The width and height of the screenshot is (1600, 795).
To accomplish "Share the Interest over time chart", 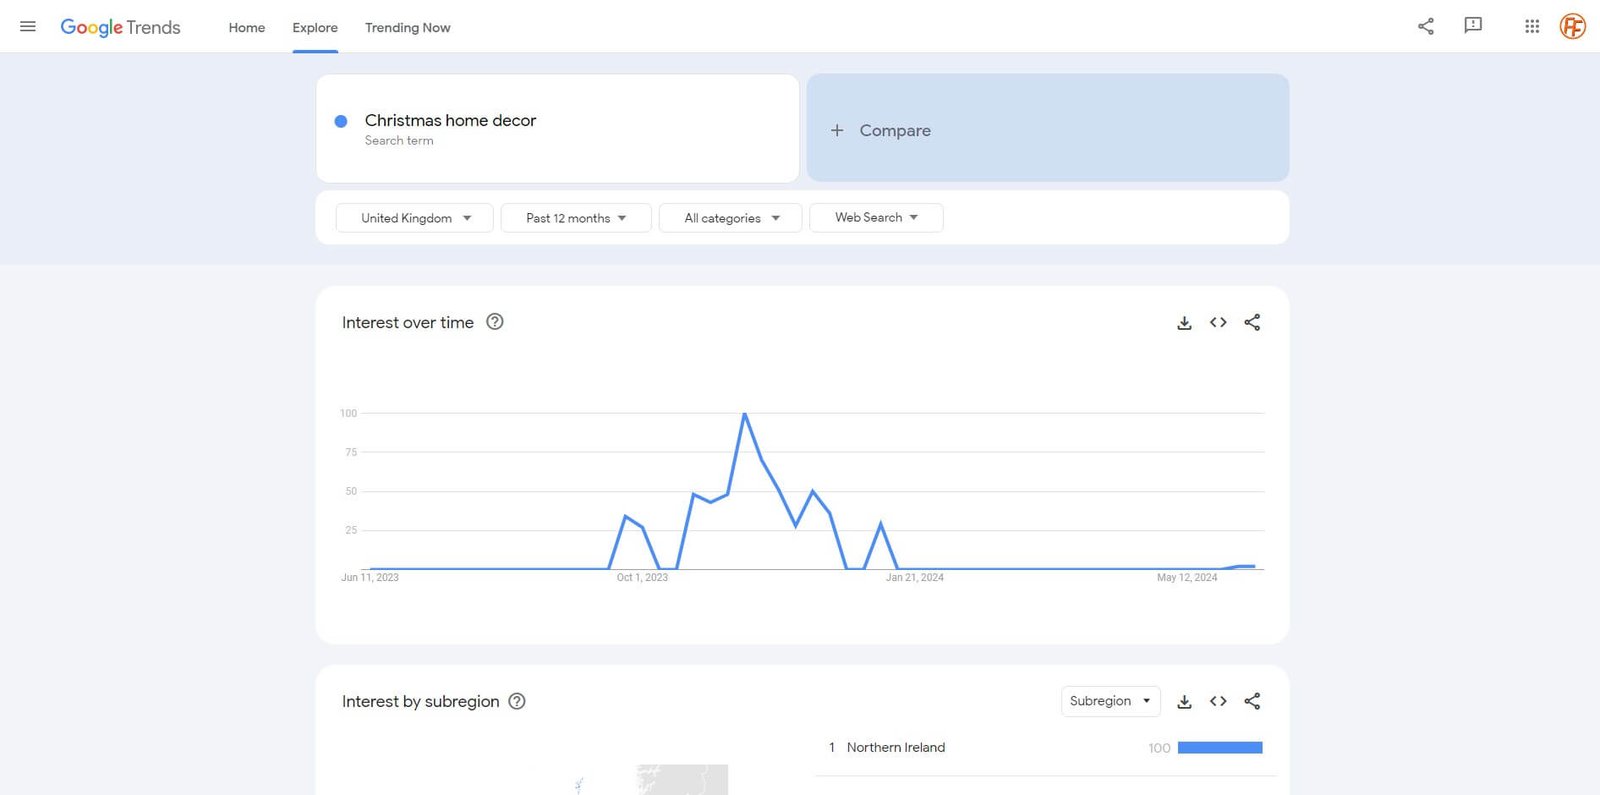I will click(x=1252, y=322).
